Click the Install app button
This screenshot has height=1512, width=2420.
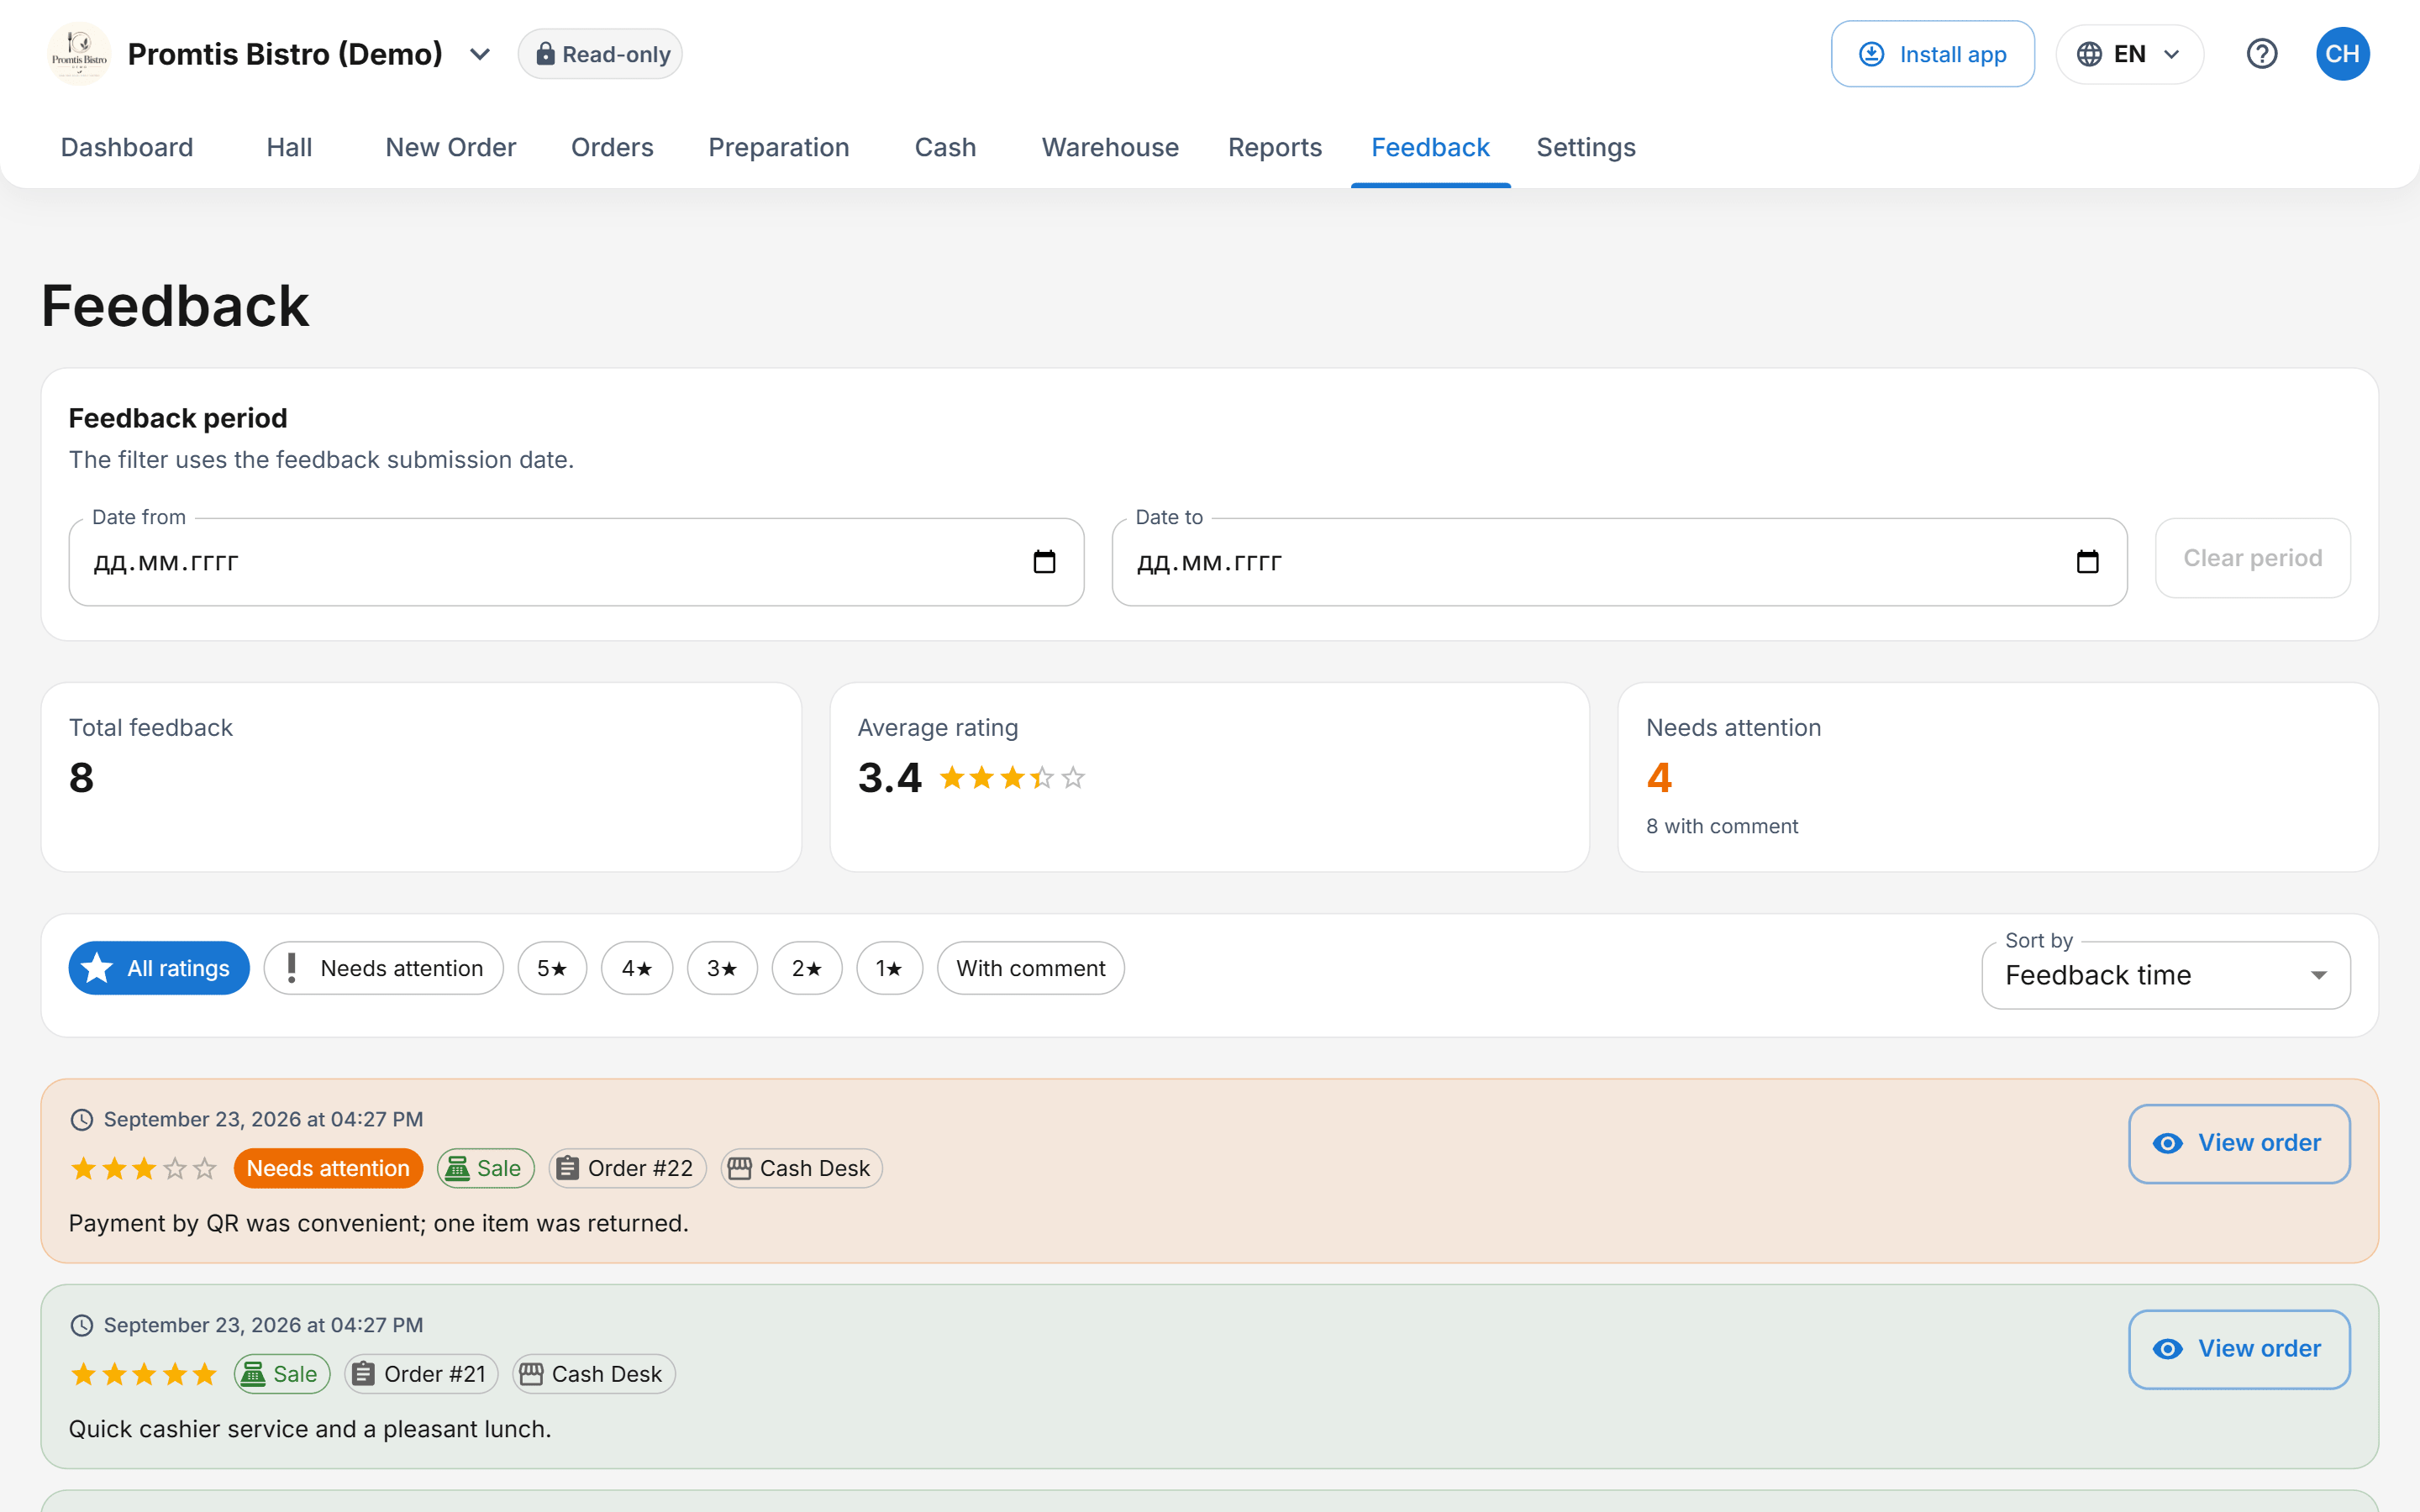click(1932, 54)
